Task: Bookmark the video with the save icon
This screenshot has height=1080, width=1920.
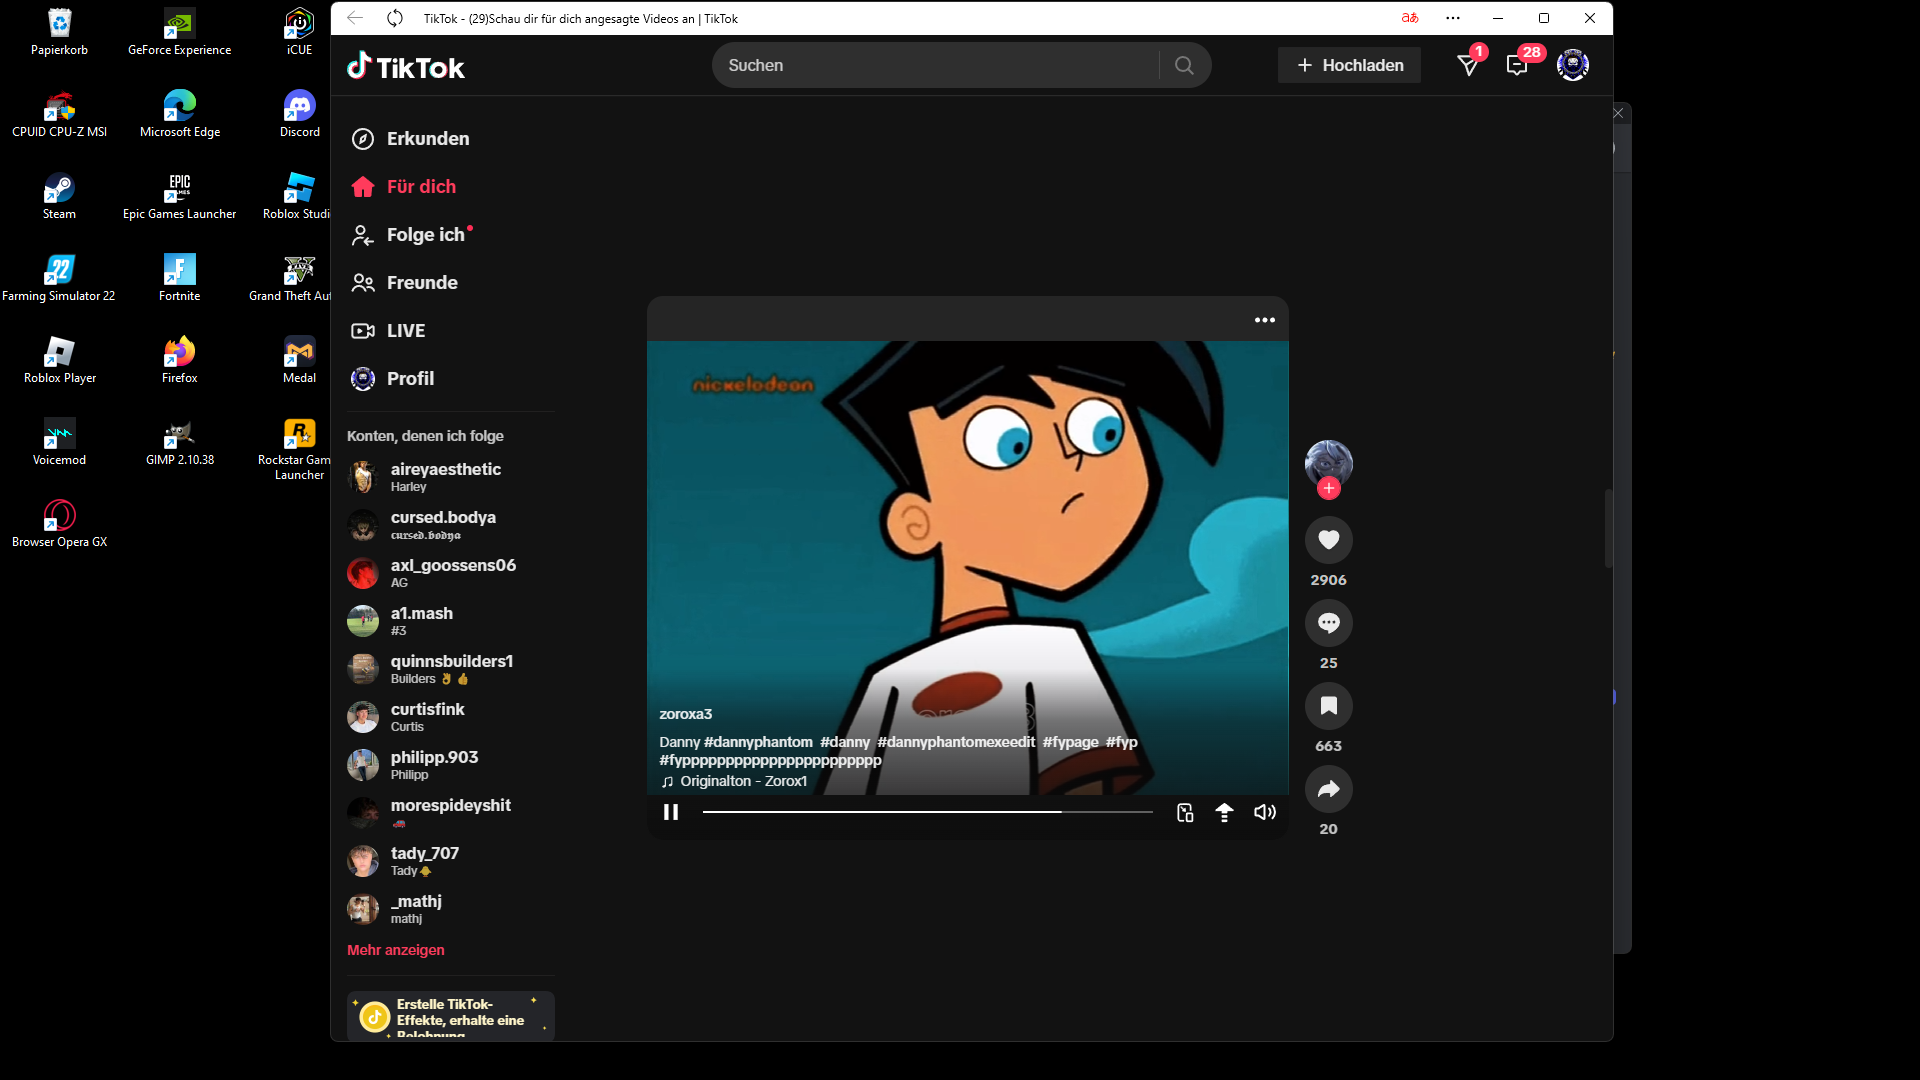Action: pyautogui.click(x=1329, y=706)
